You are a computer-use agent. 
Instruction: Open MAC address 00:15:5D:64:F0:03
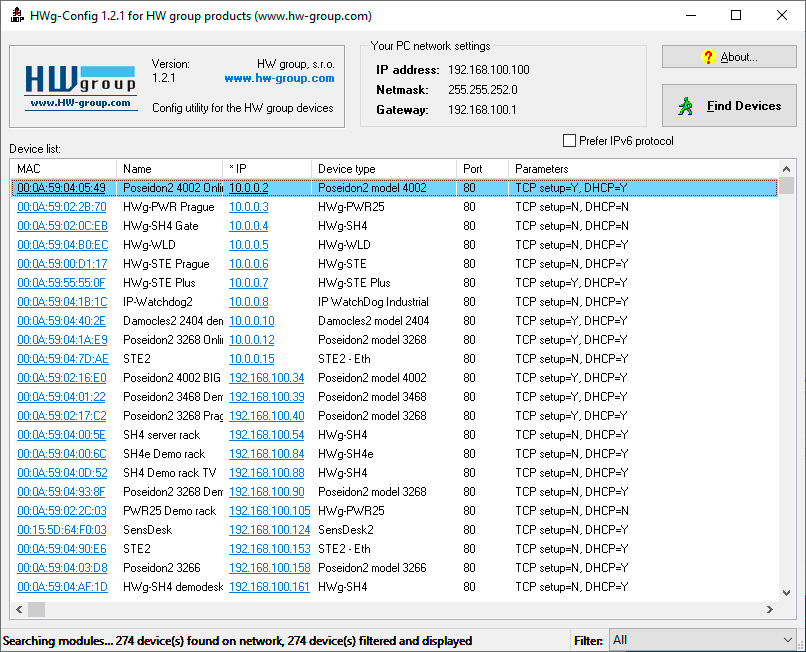click(x=62, y=531)
